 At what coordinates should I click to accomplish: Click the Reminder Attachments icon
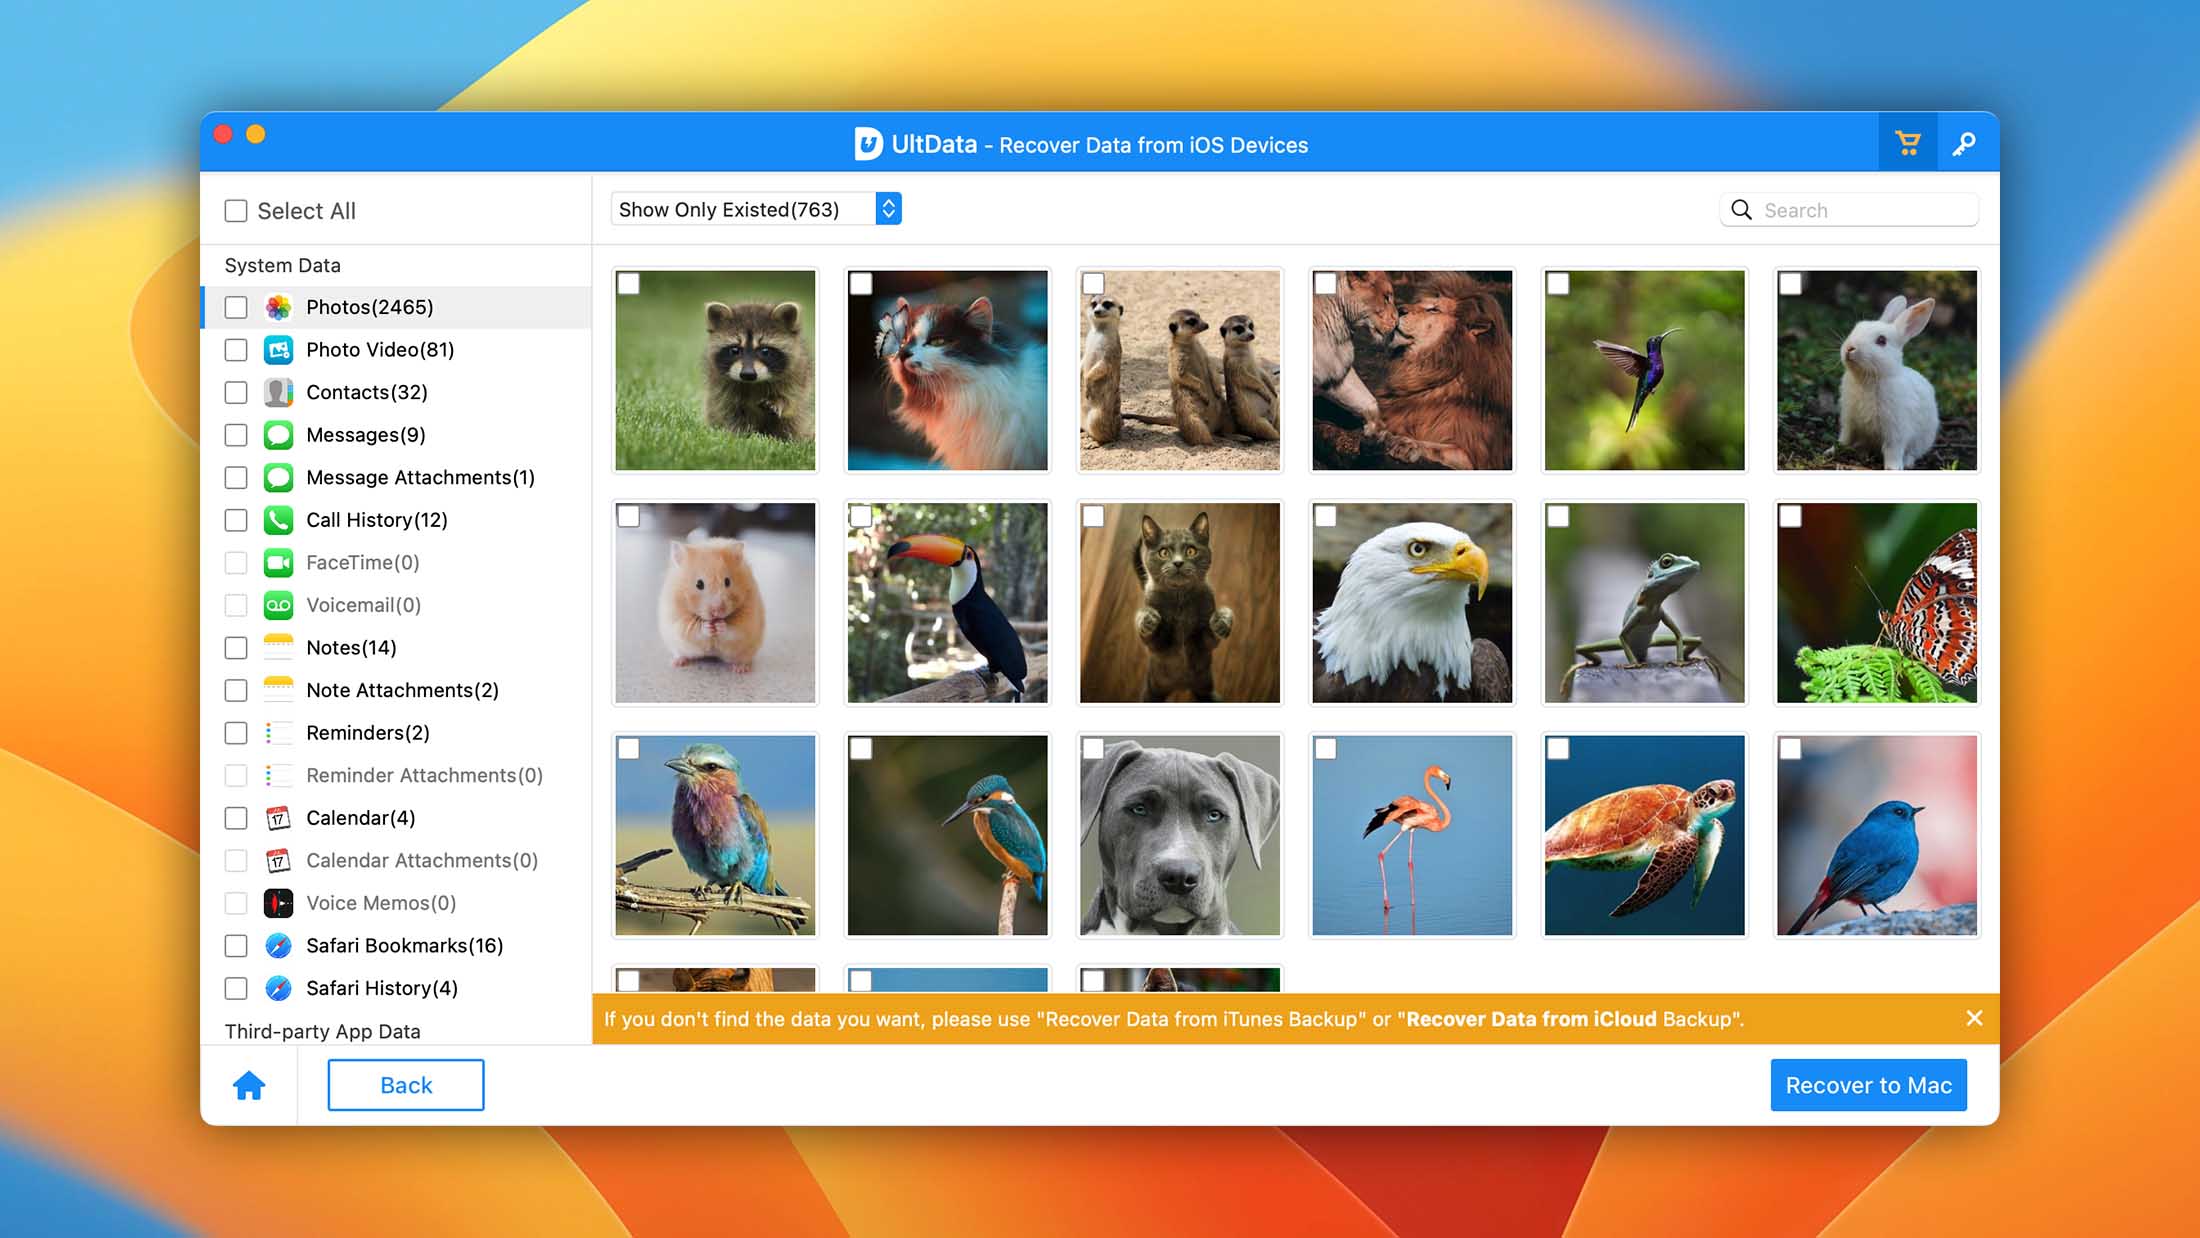(x=278, y=775)
